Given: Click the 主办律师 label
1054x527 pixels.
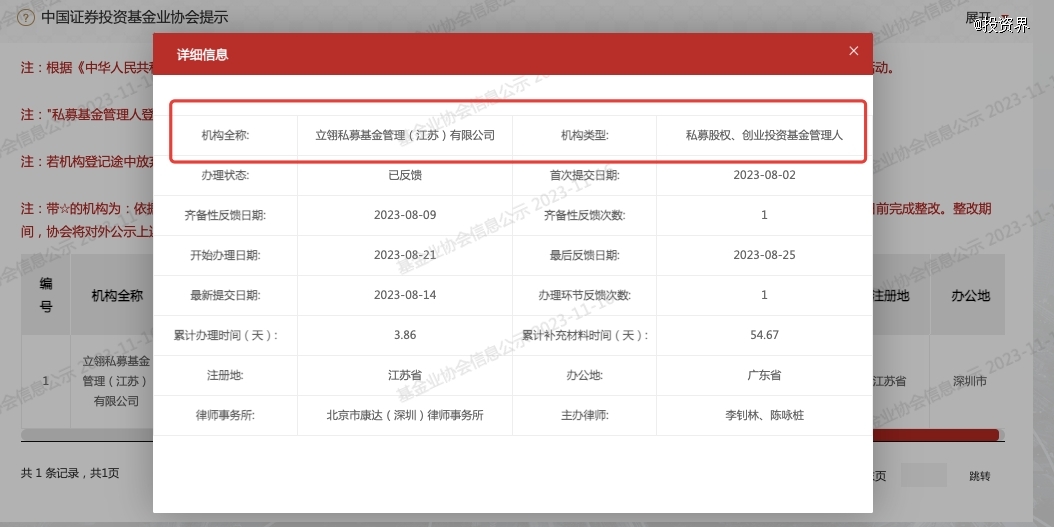Looking at the screenshot, I should pyautogui.click(x=585, y=415).
